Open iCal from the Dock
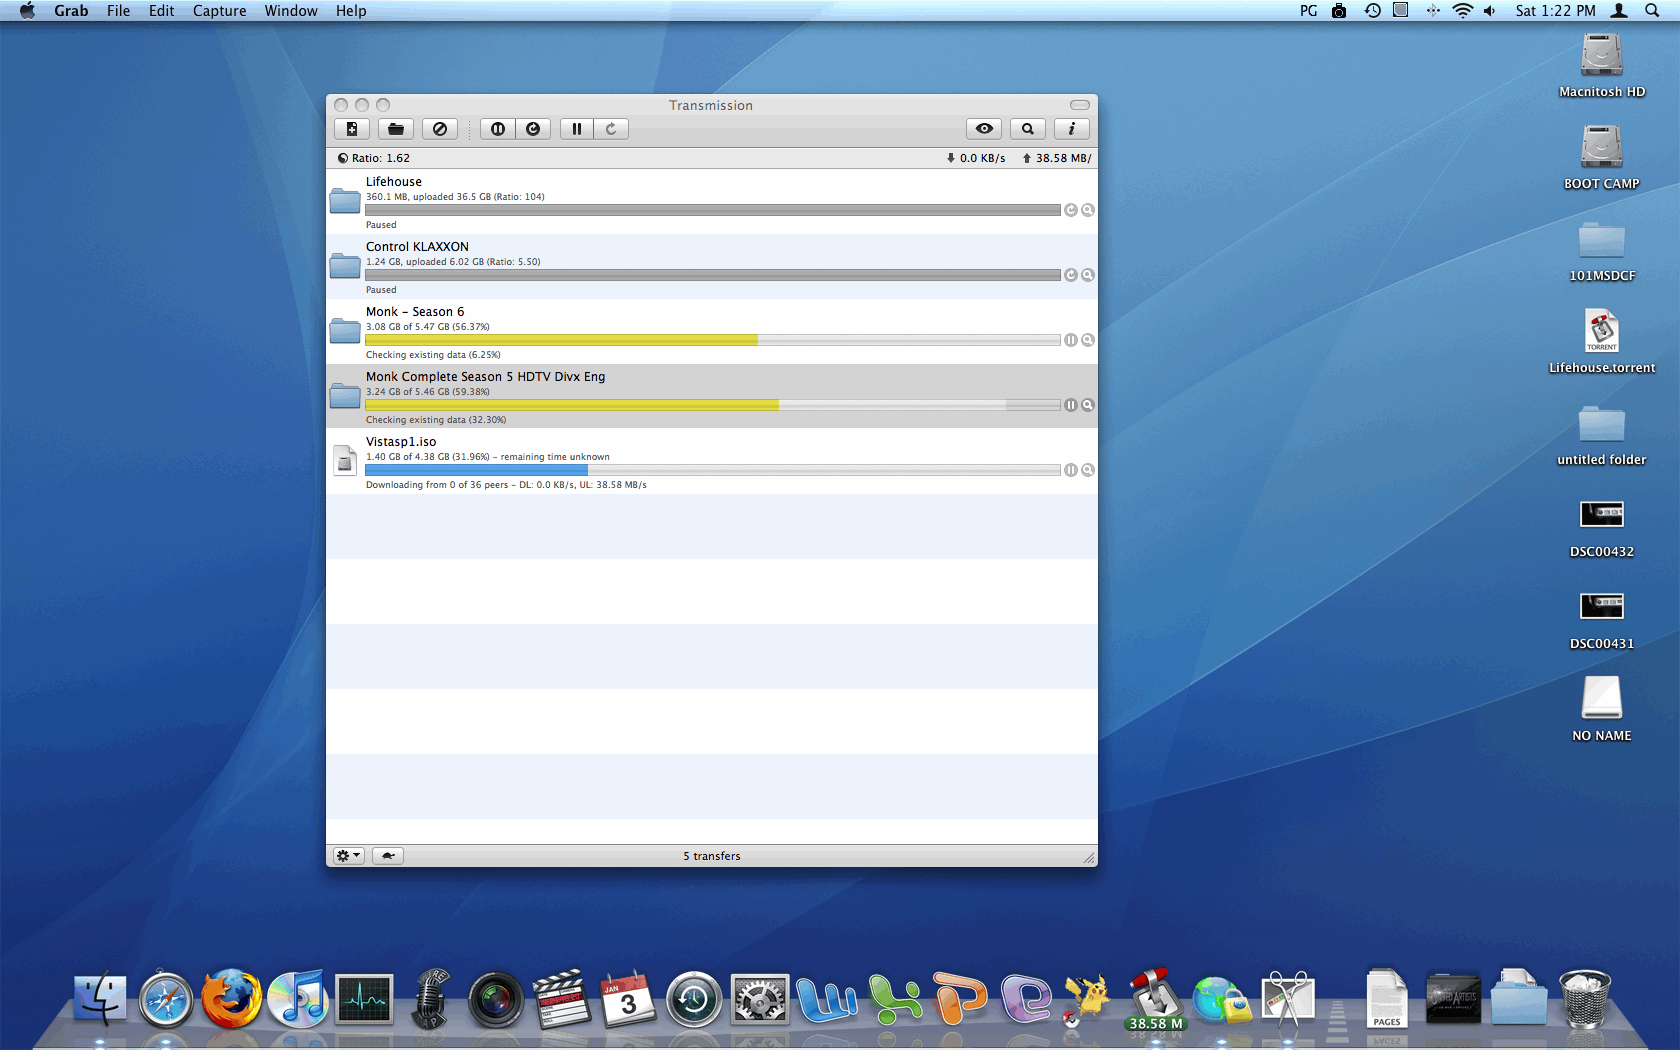The height and width of the screenshot is (1050, 1680). 628,998
